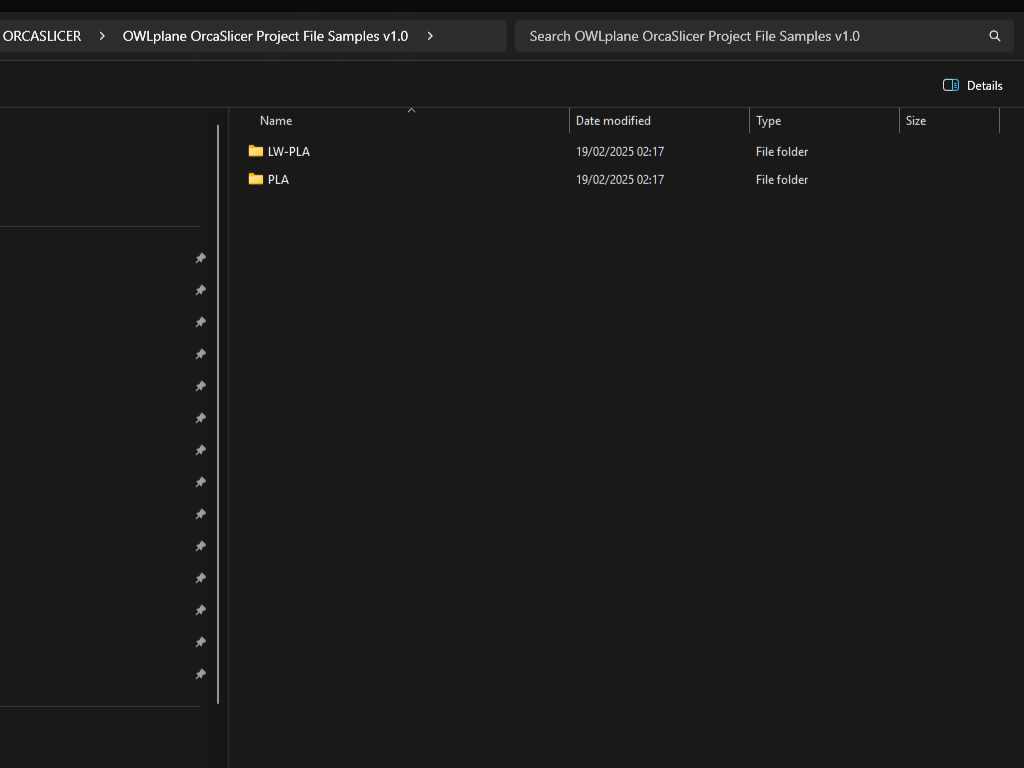The image size is (1024, 768).
Task: Click the LW-PLA folder icon
Action: pyautogui.click(x=256, y=152)
